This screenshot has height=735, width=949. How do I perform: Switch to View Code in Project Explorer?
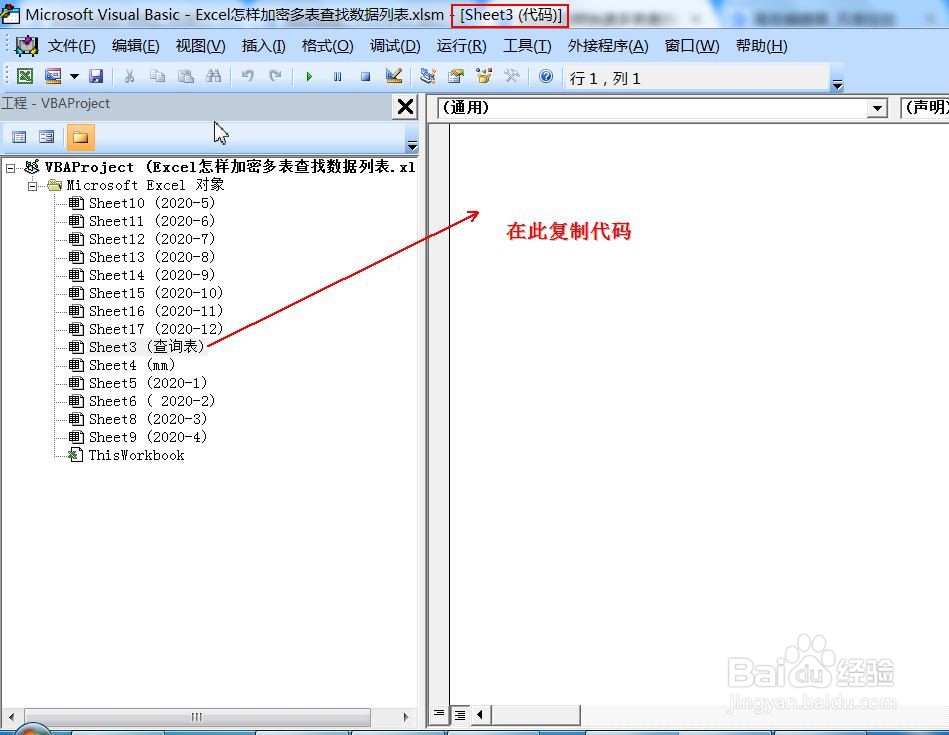[x=18, y=137]
